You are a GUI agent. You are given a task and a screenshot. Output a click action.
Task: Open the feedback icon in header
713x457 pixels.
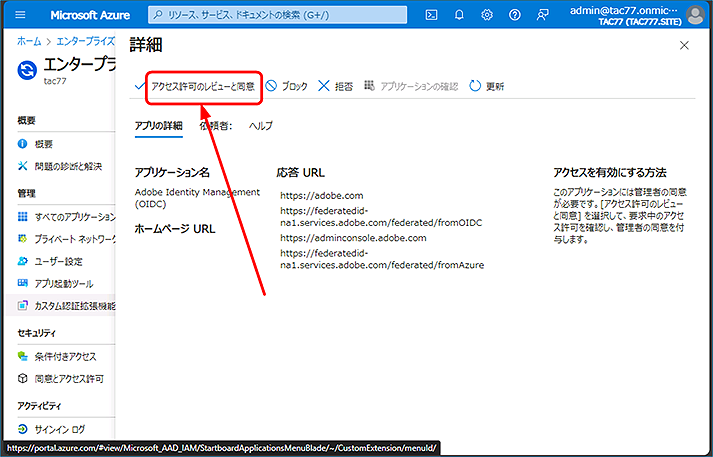point(542,15)
